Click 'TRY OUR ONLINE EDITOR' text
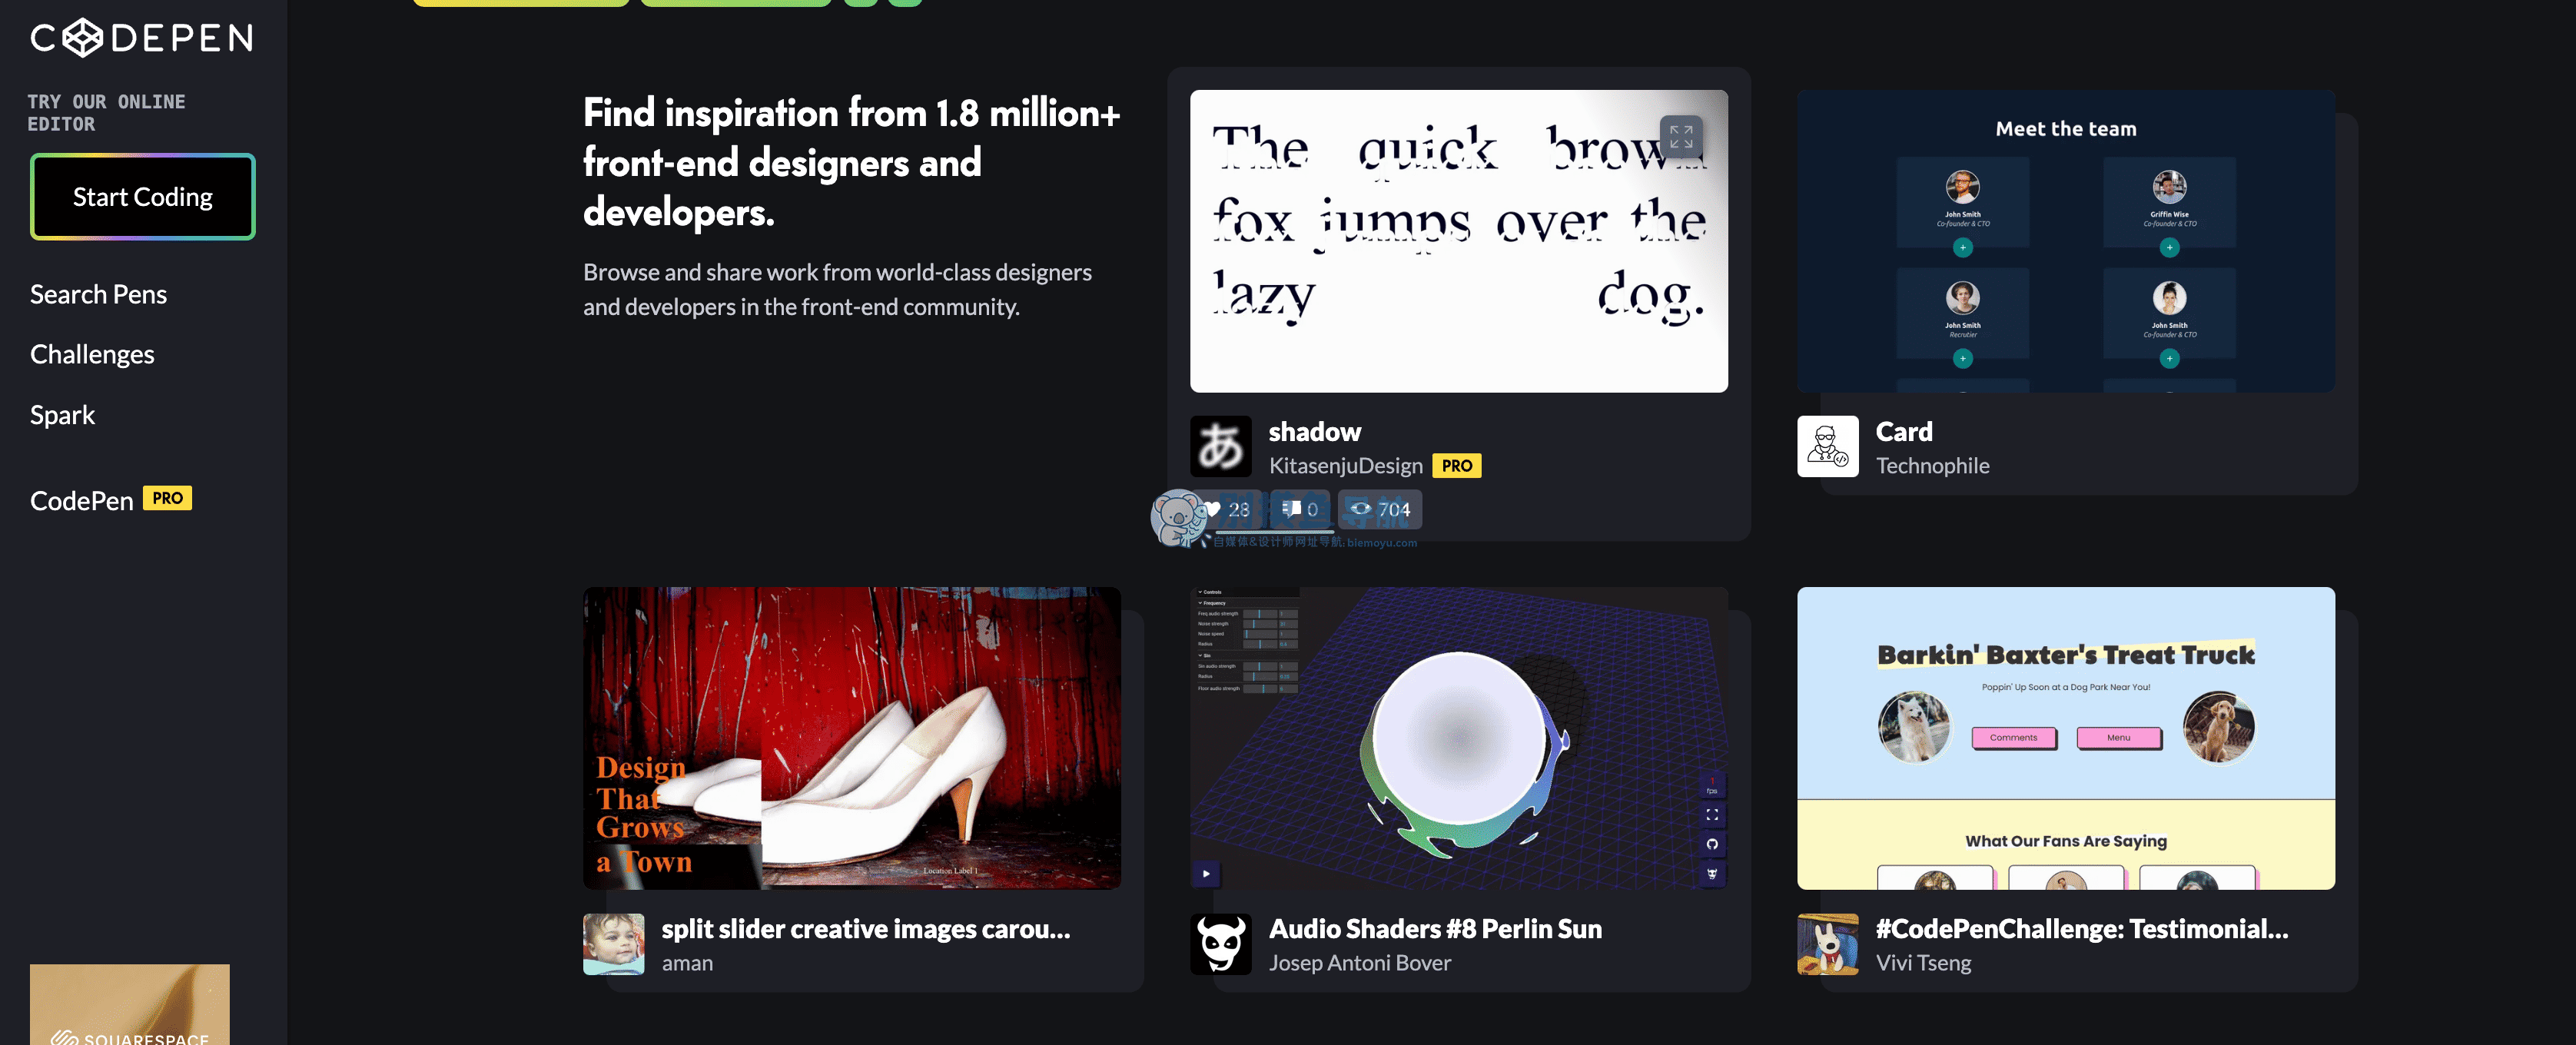 tap(106, 113)
